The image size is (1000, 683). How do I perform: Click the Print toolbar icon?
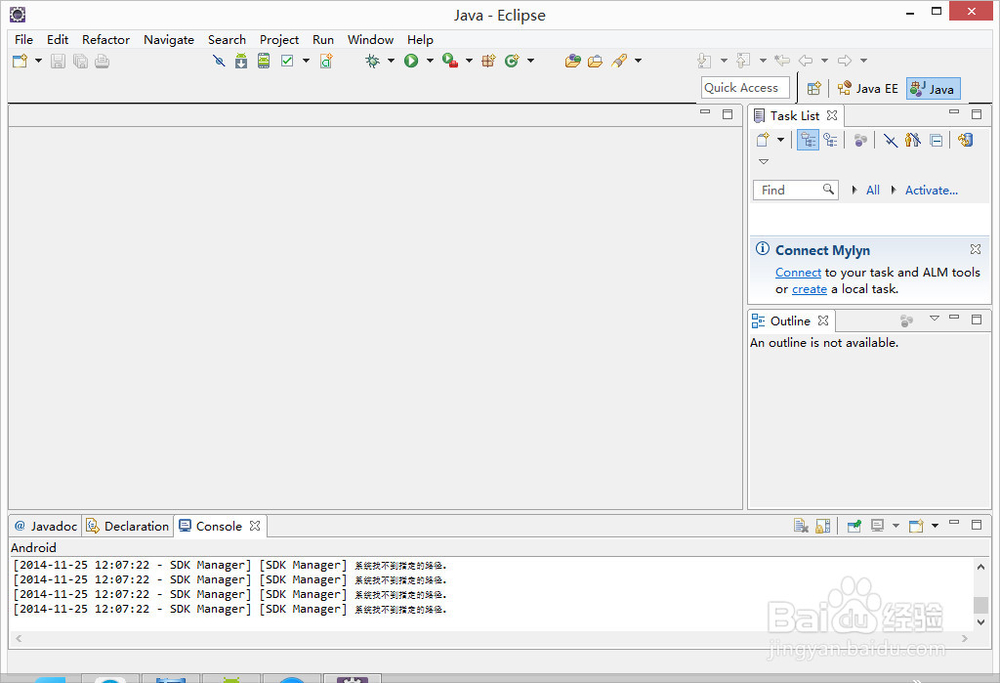tap(102, 61)
